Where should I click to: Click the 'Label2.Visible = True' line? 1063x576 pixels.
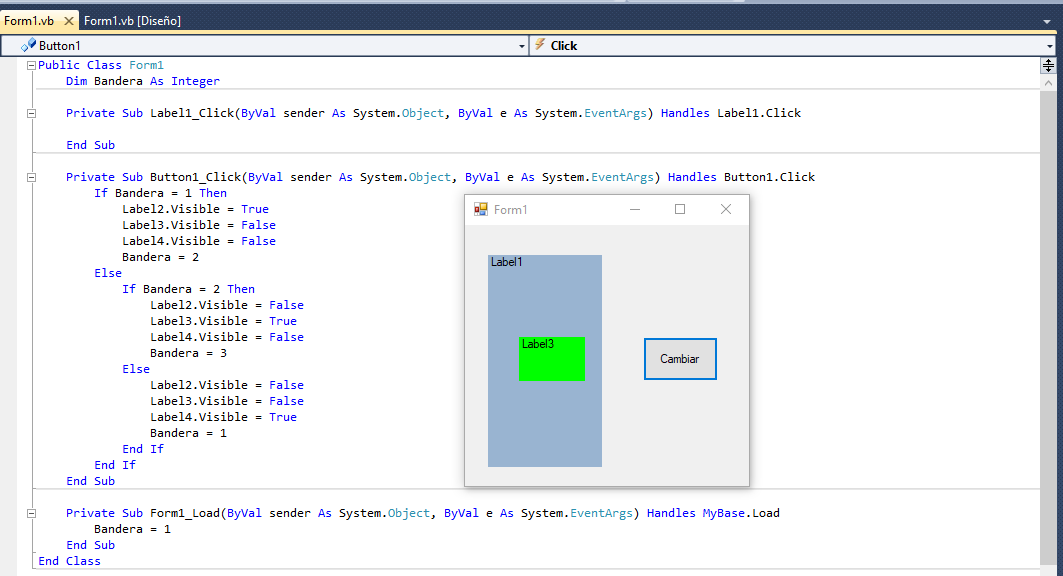pyautogui.click(x=195, y=209)
